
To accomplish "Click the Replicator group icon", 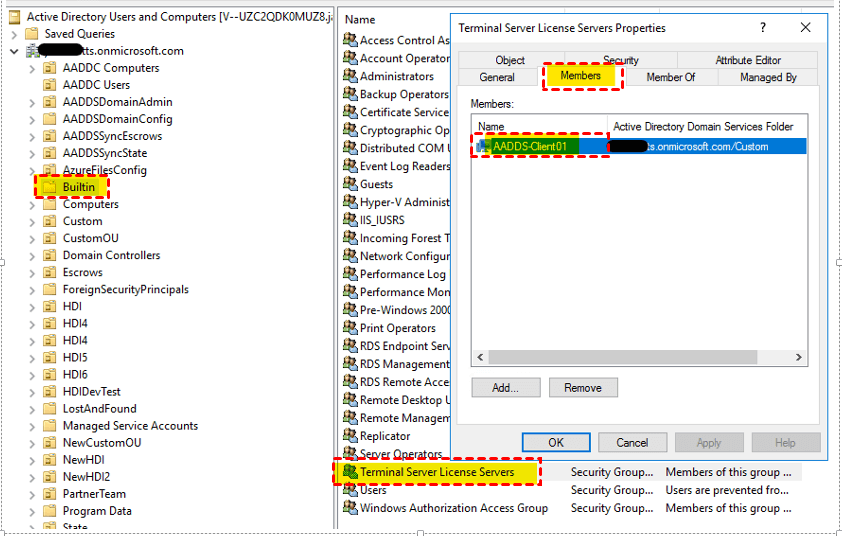I will tap(350, 435).
